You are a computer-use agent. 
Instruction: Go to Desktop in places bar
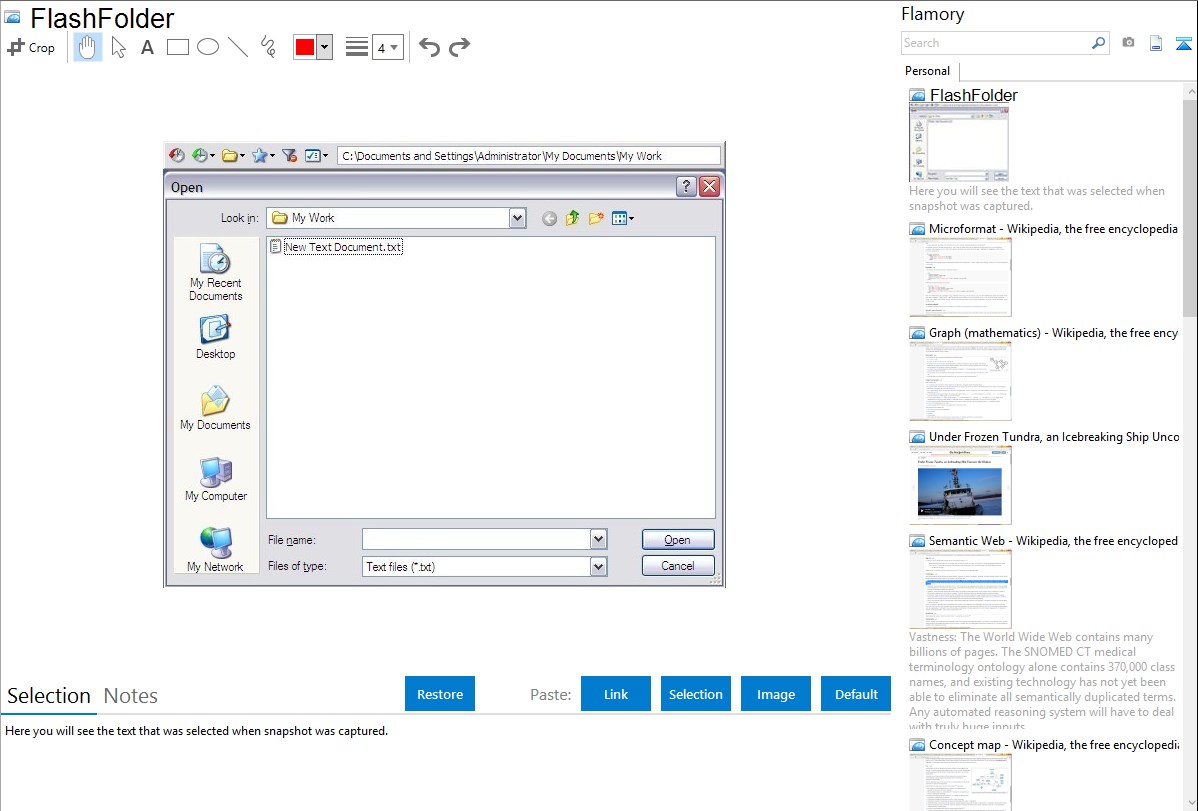click(215, 338)
